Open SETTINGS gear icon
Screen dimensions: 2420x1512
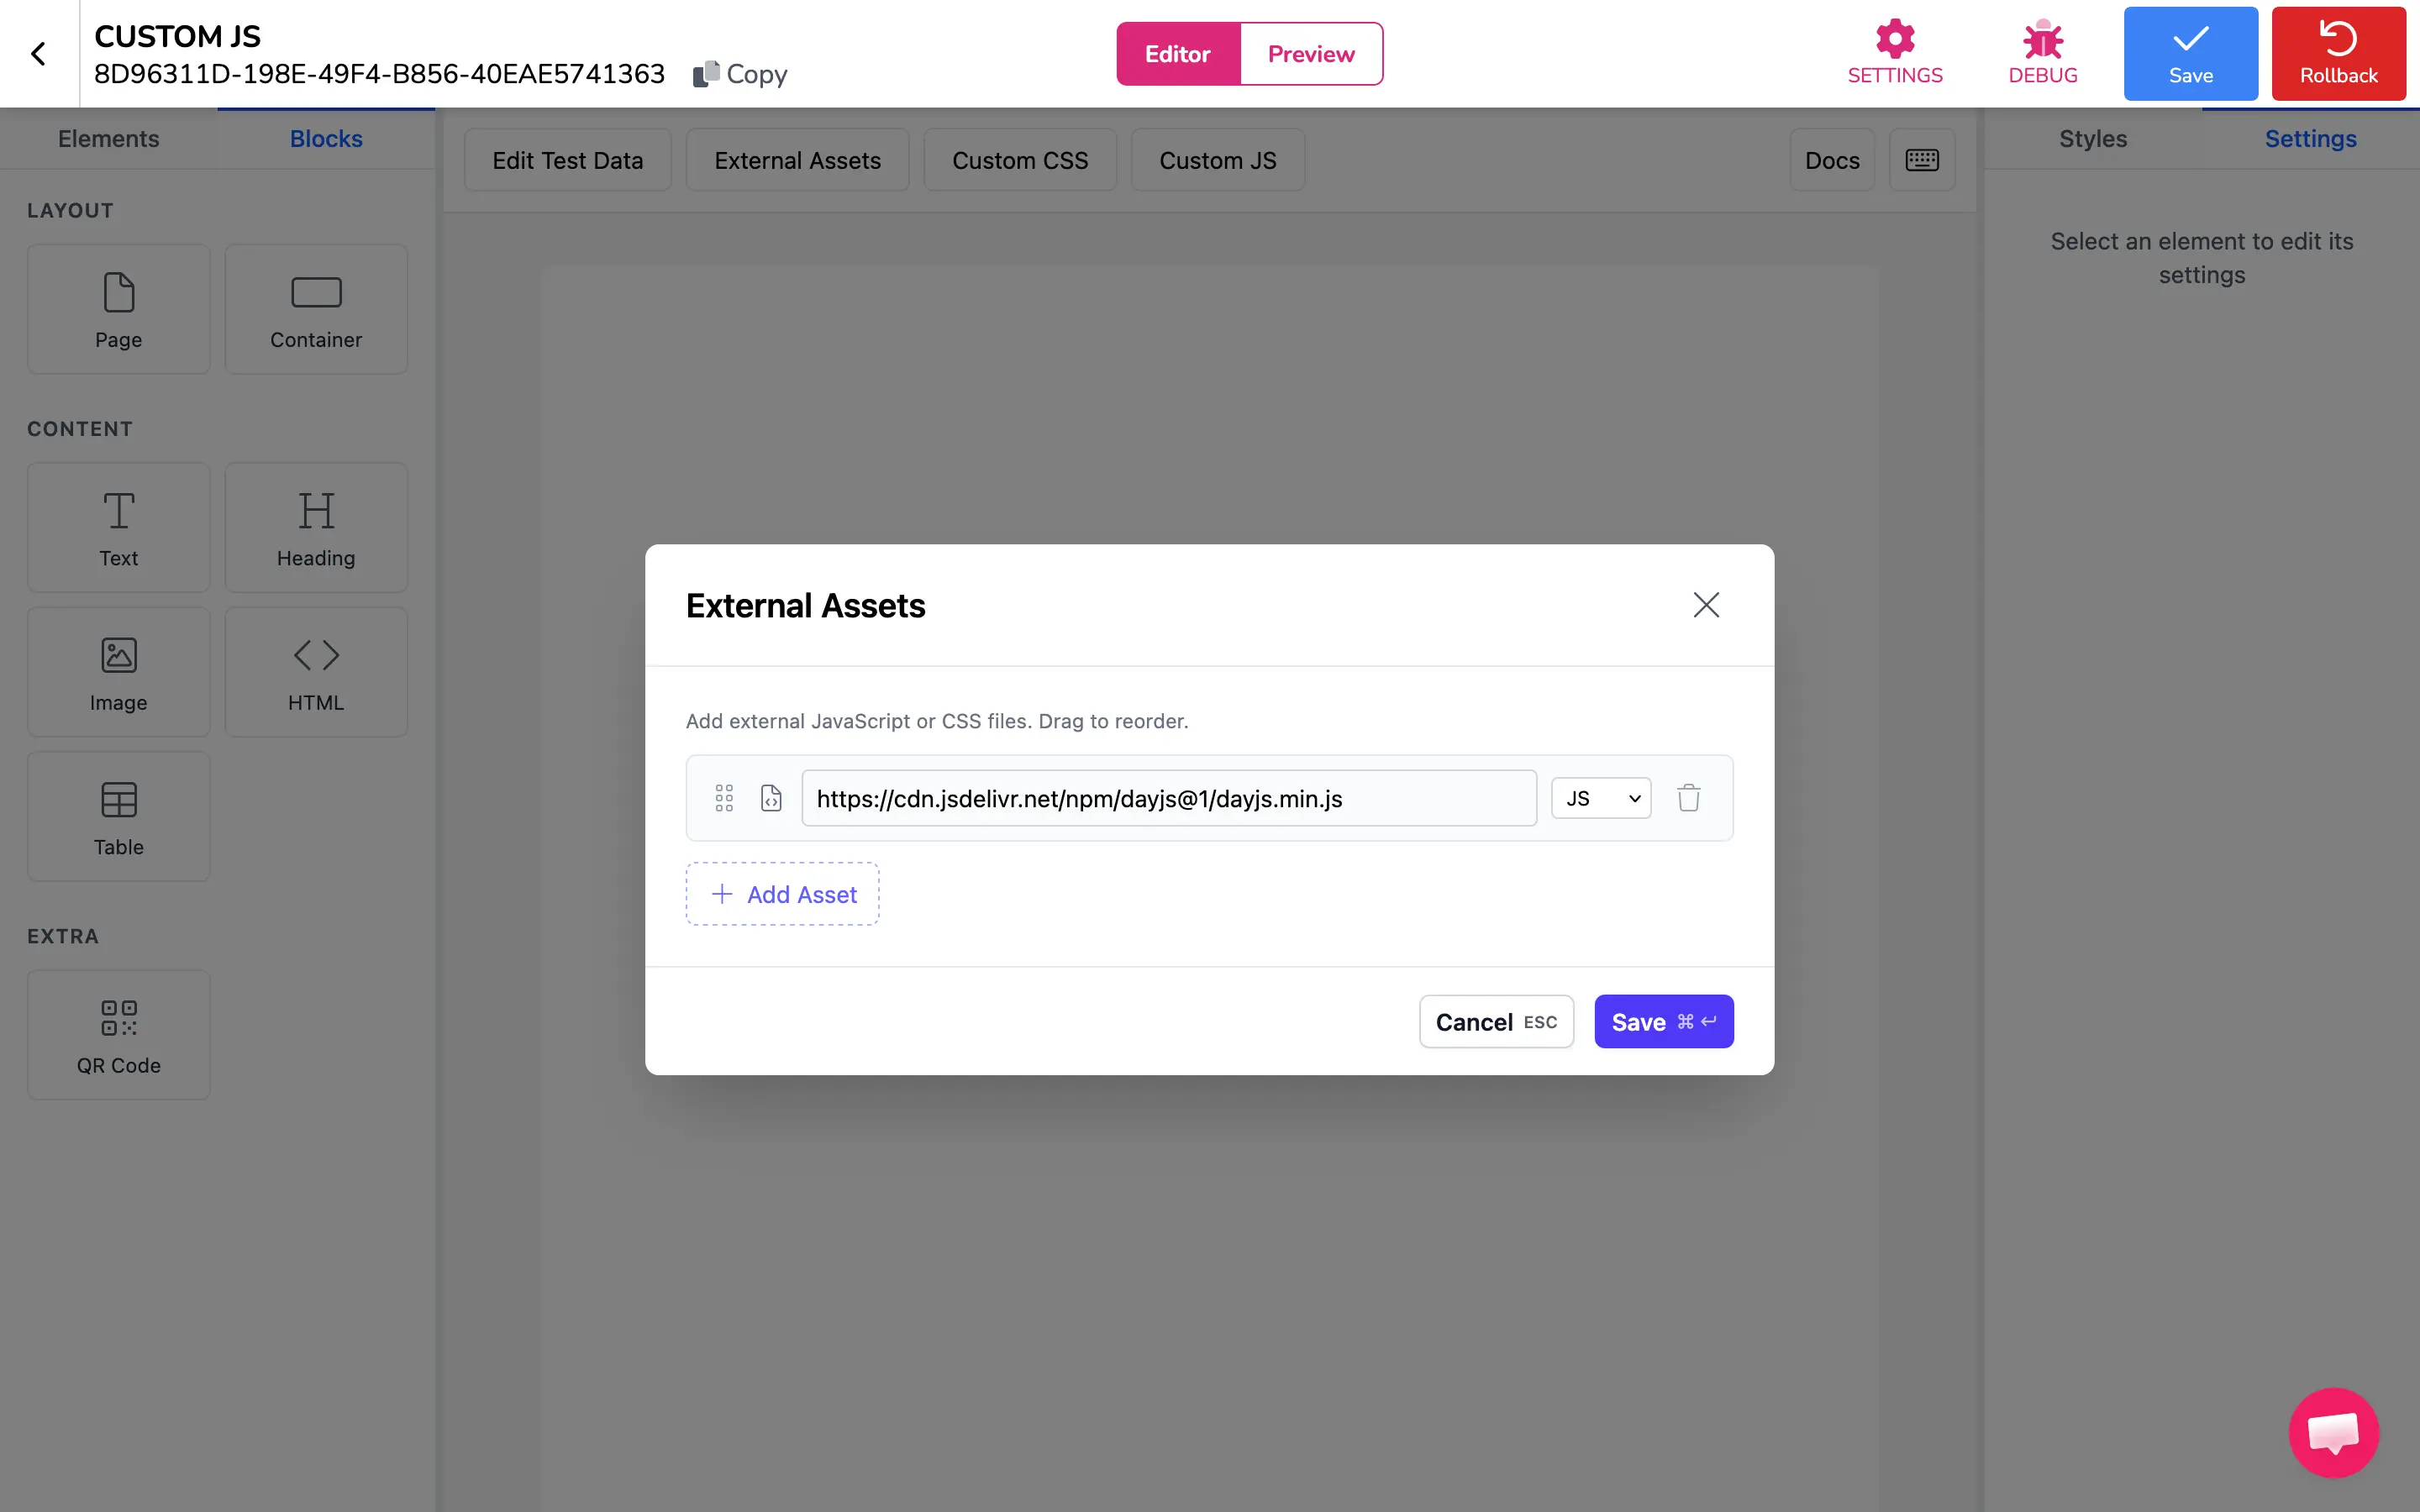point(1894,54)
